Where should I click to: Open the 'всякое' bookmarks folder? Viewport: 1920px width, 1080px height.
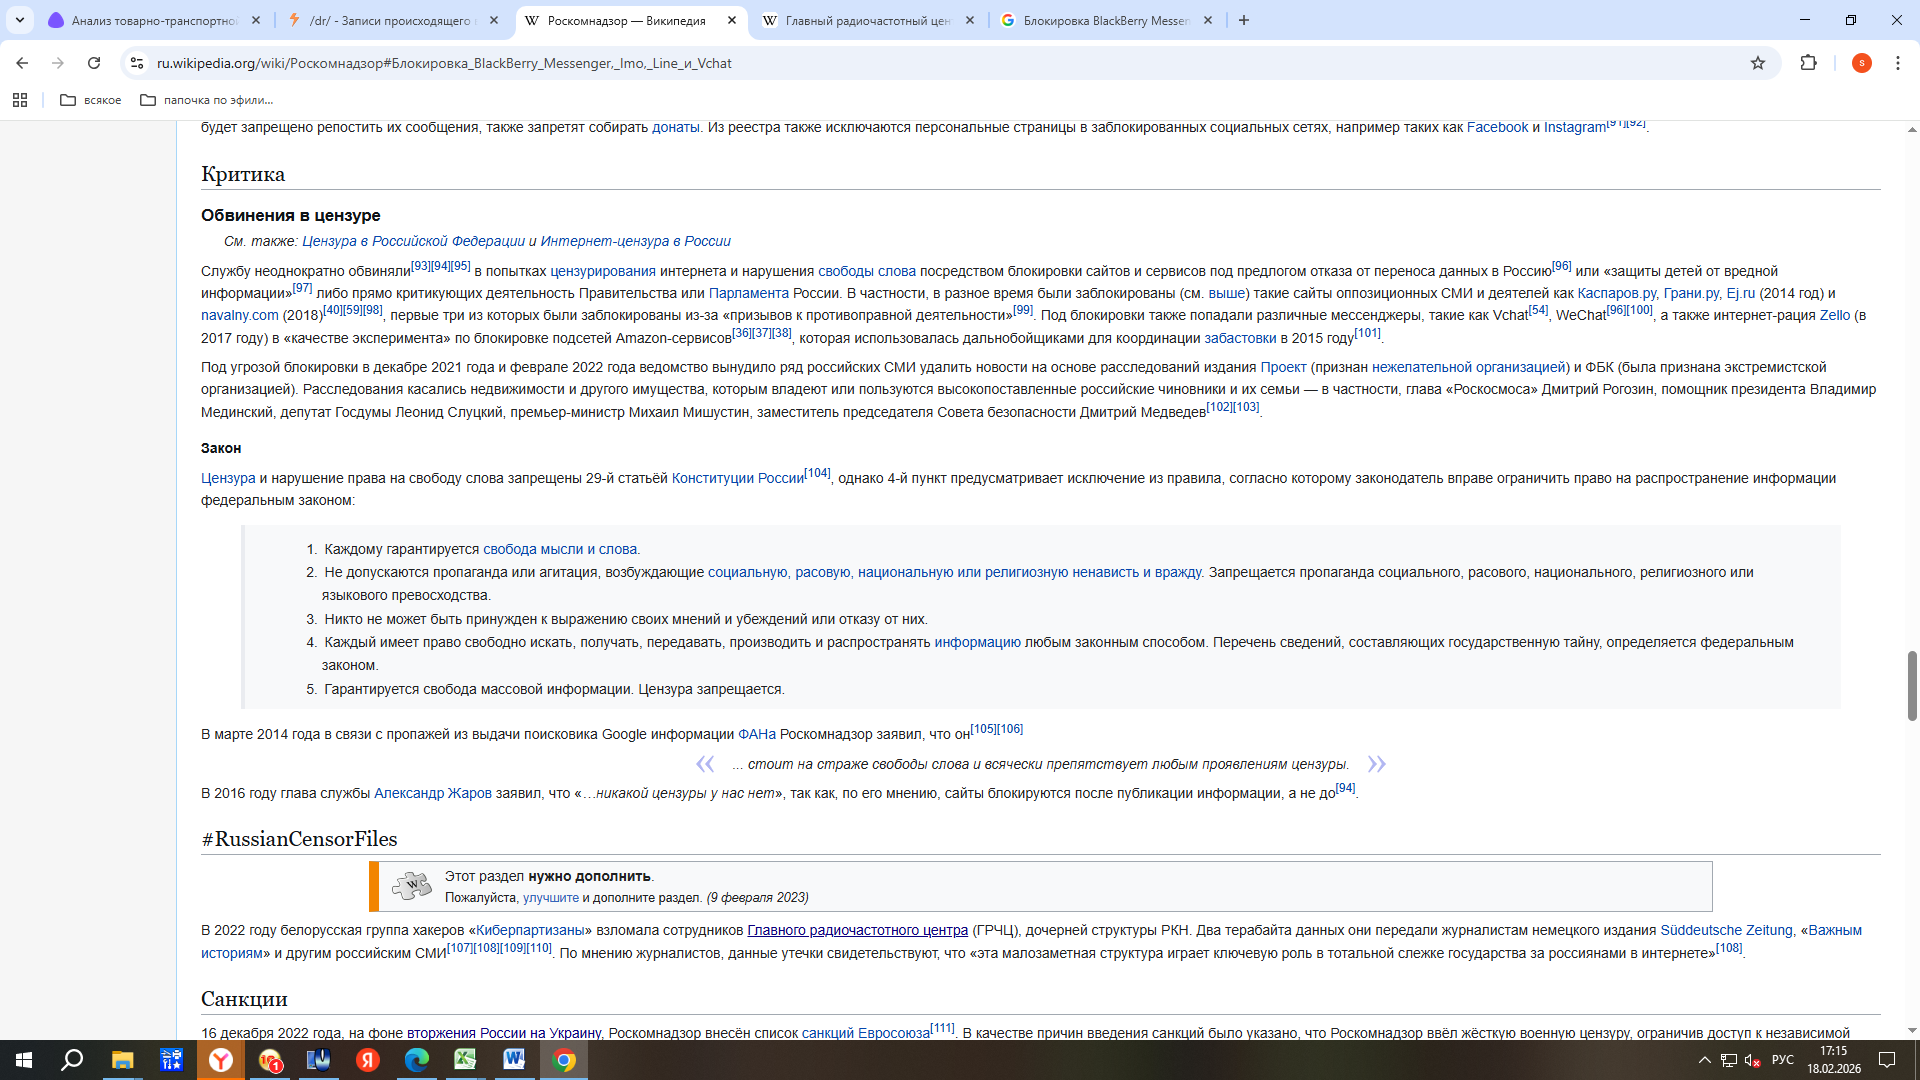click(x=91, y=100)
